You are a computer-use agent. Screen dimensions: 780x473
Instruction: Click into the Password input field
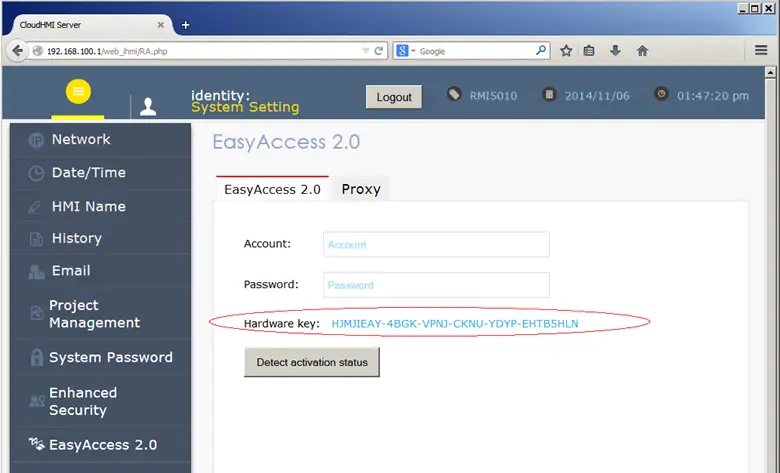(436, 285)
